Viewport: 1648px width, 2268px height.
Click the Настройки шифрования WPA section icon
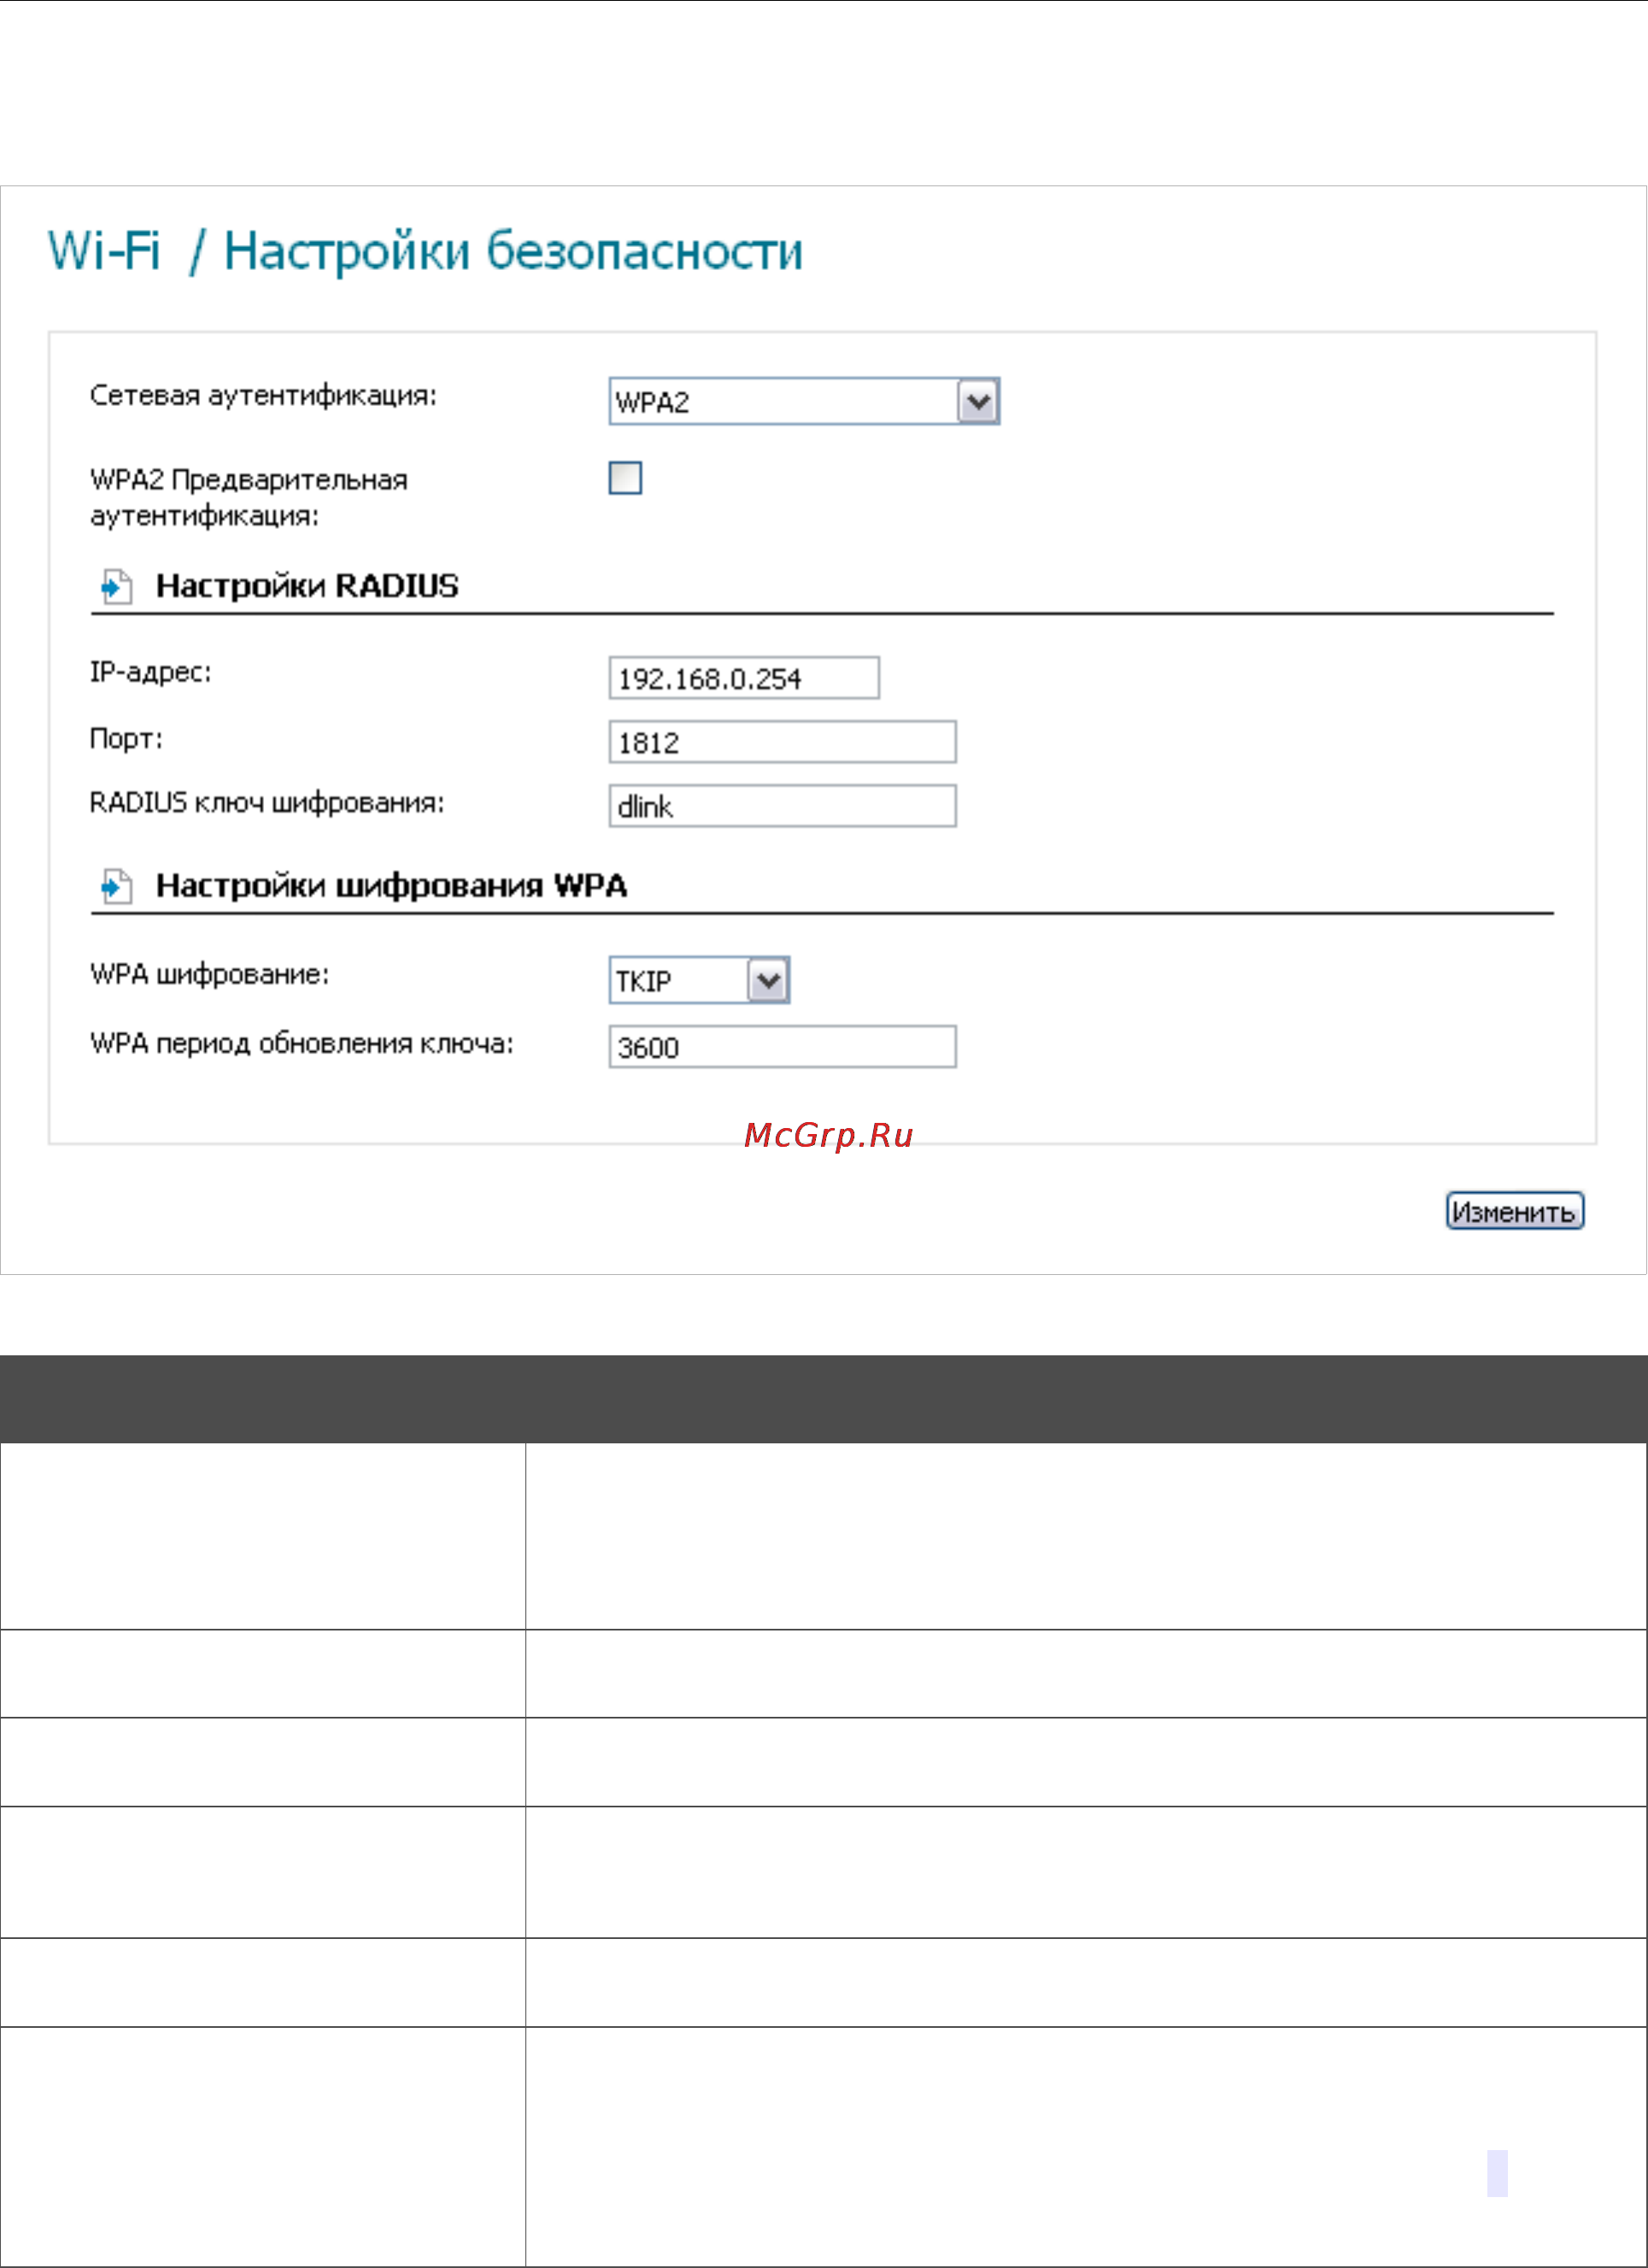[x=116, y=886]
